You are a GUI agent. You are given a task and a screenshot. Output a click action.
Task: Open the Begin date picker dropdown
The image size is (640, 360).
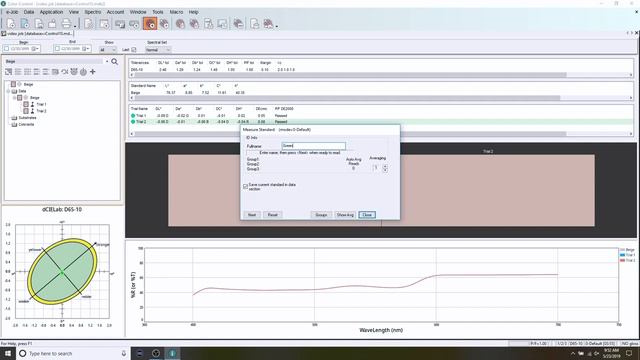(36, 49)
